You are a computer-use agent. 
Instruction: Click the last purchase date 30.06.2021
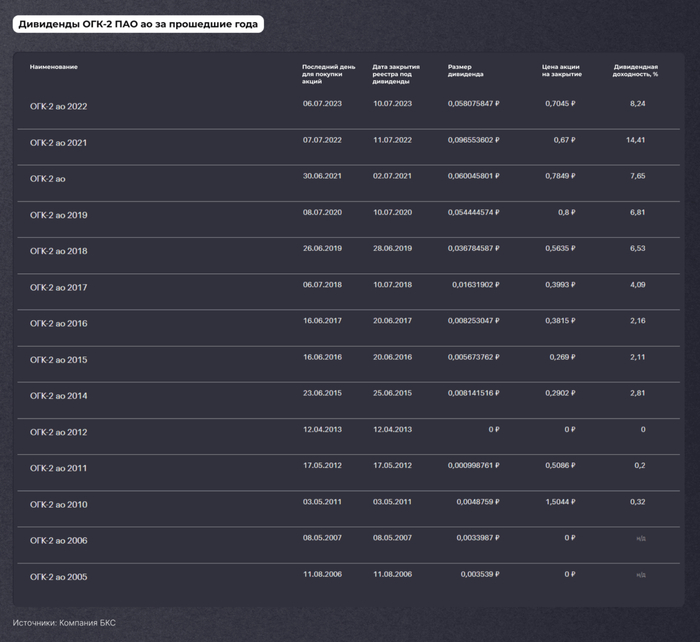coord(322,176)
